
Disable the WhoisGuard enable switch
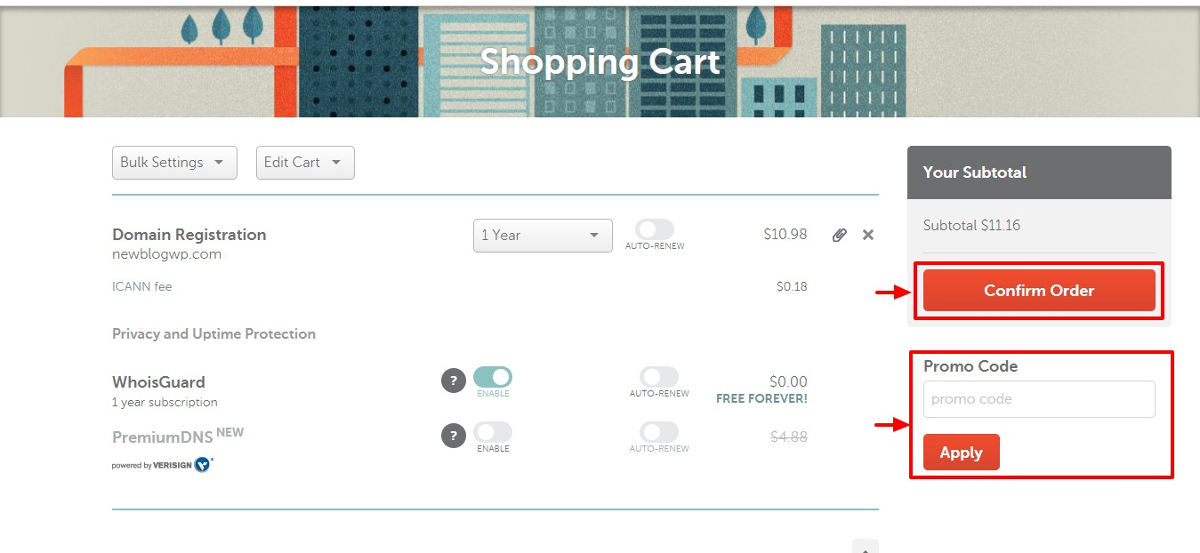pos(492,377)
